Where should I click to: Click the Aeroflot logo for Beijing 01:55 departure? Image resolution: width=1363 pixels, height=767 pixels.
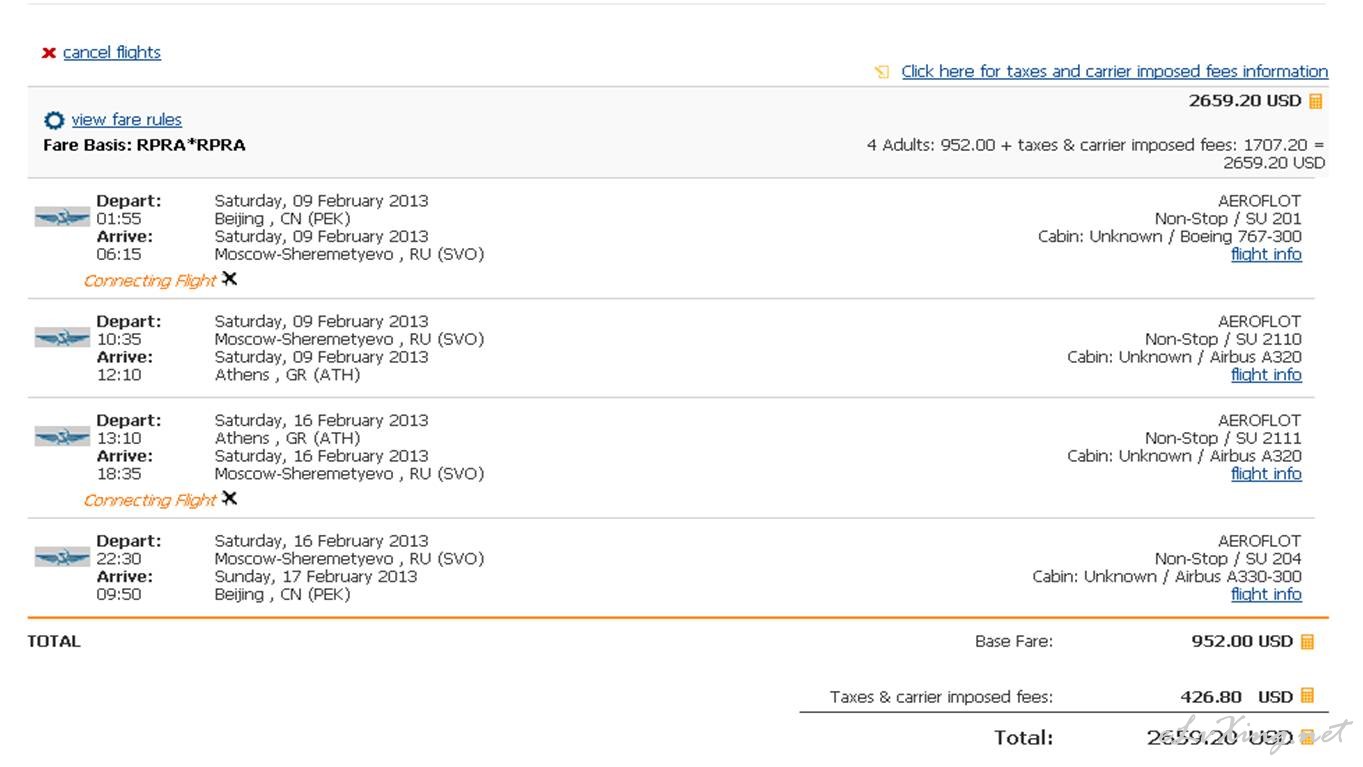pos(62,217)
